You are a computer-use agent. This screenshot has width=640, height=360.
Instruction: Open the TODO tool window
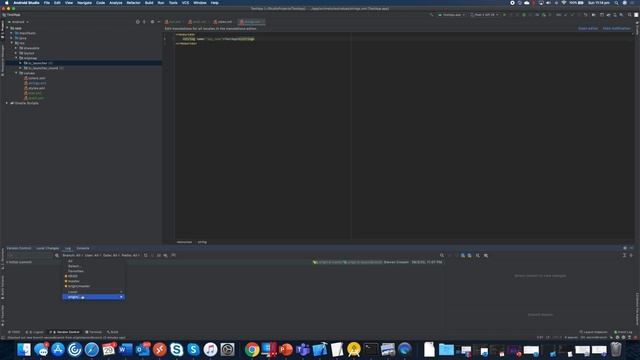[14, 332]
